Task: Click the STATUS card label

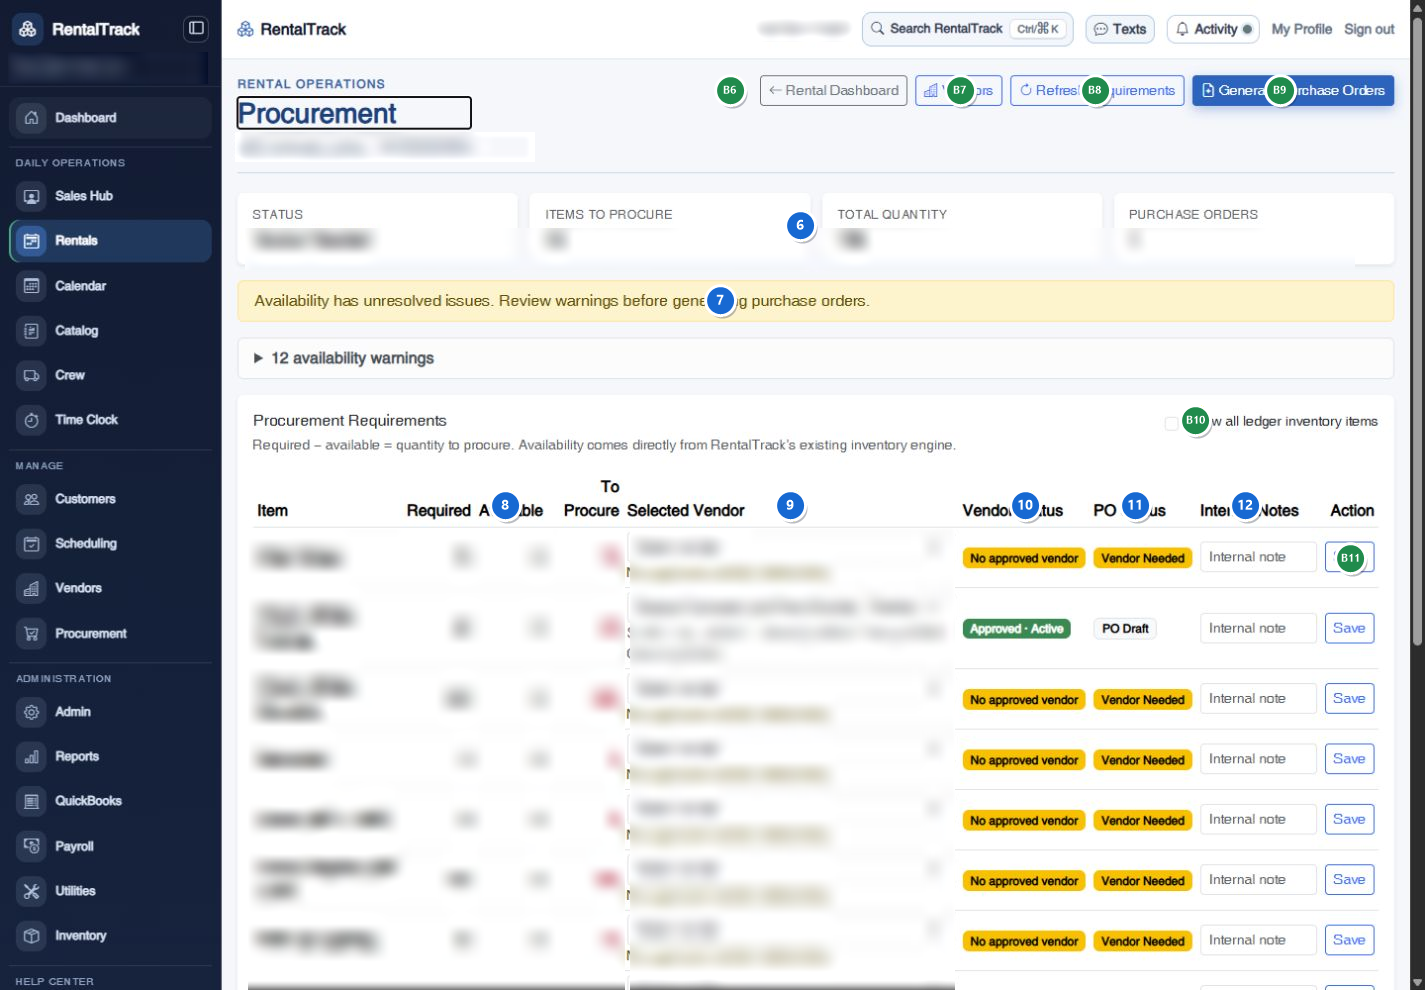Action: pyautogui.click(x=277, y=215)
